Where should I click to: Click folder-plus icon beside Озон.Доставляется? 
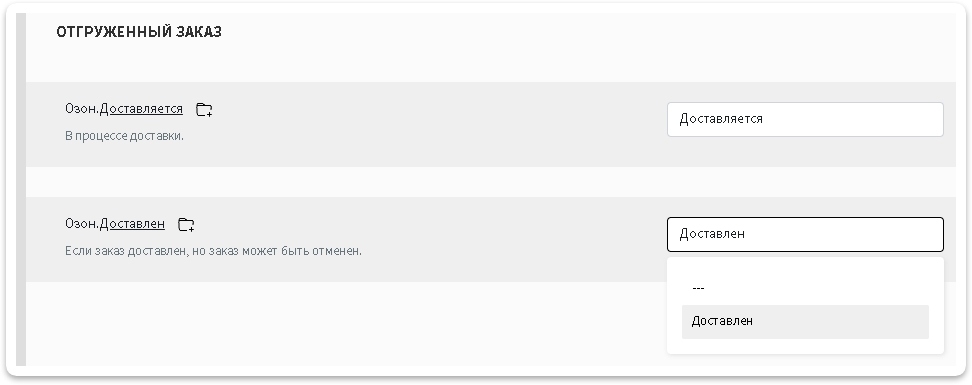click(204, 110)
